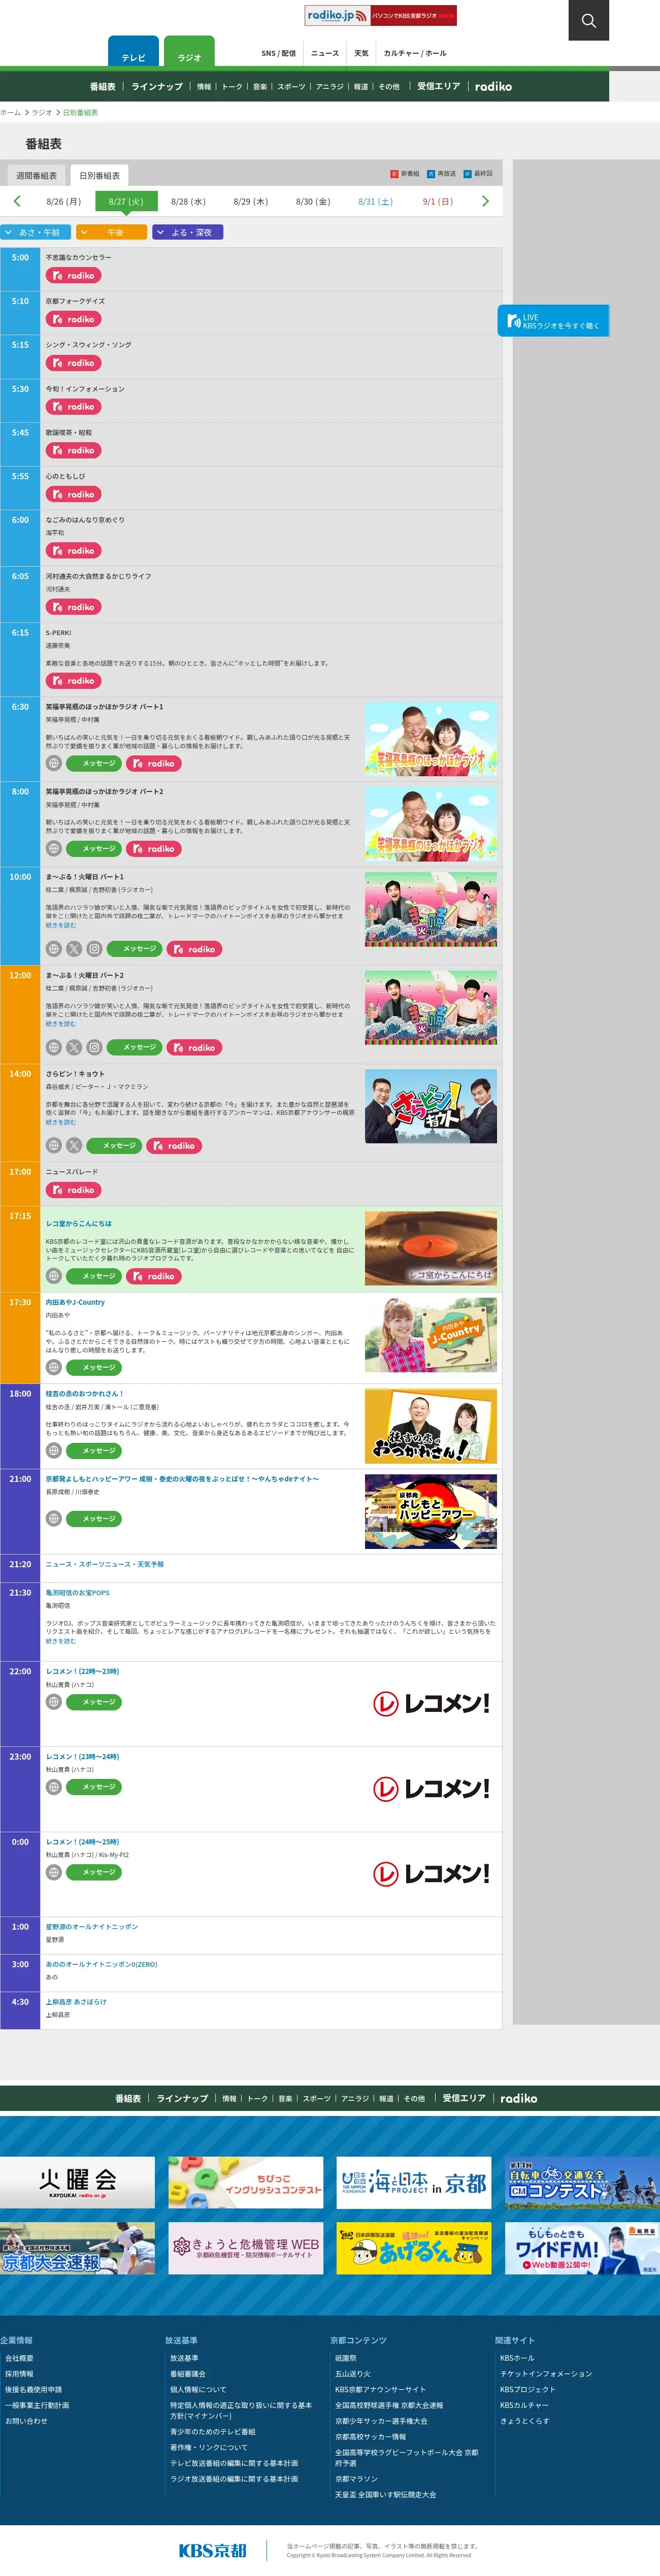
Task: Open globe icon for さらピン!キョウト
Action: pos(54,1146)
